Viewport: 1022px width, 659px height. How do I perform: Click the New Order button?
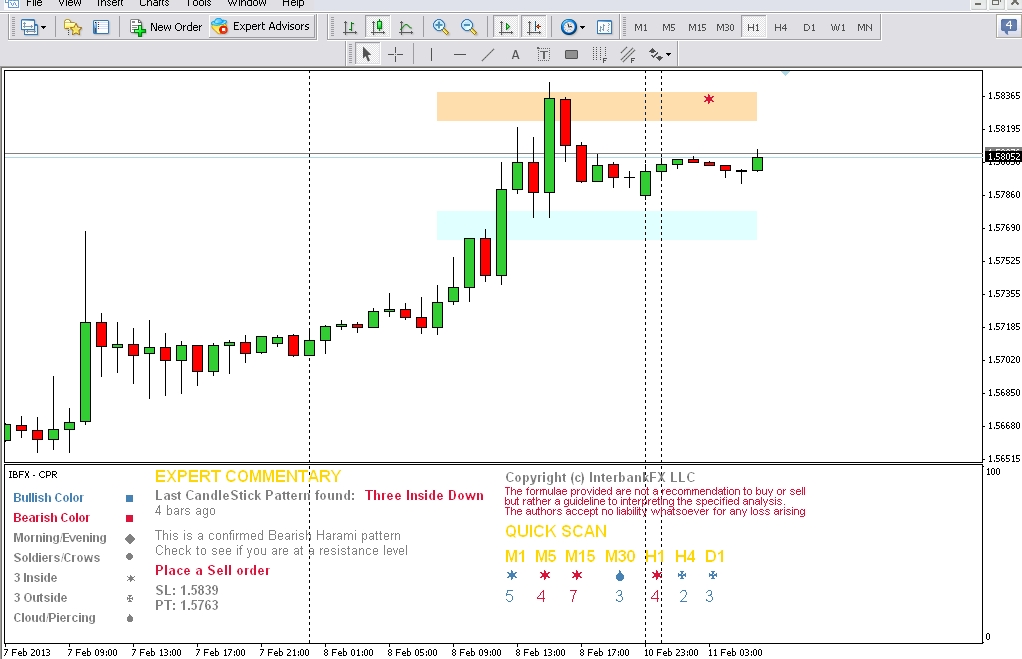(x=166, y=27)
